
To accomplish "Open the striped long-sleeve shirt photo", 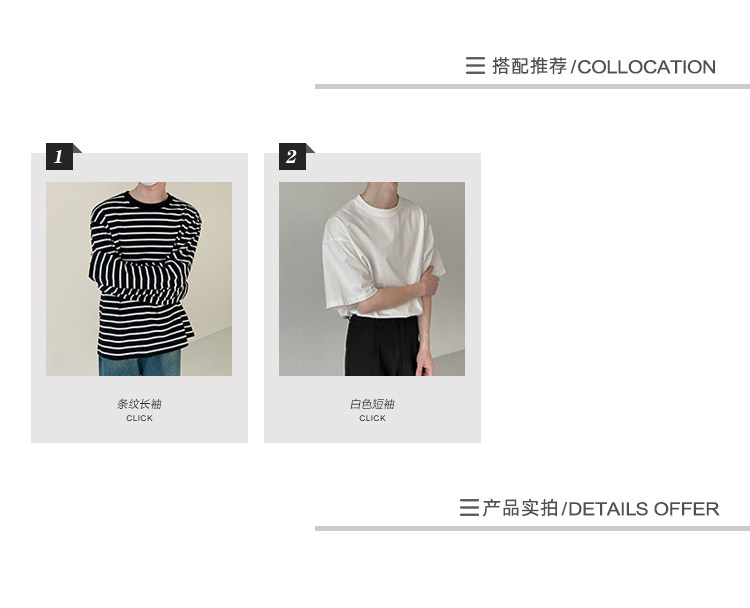I will coord(139,278).
